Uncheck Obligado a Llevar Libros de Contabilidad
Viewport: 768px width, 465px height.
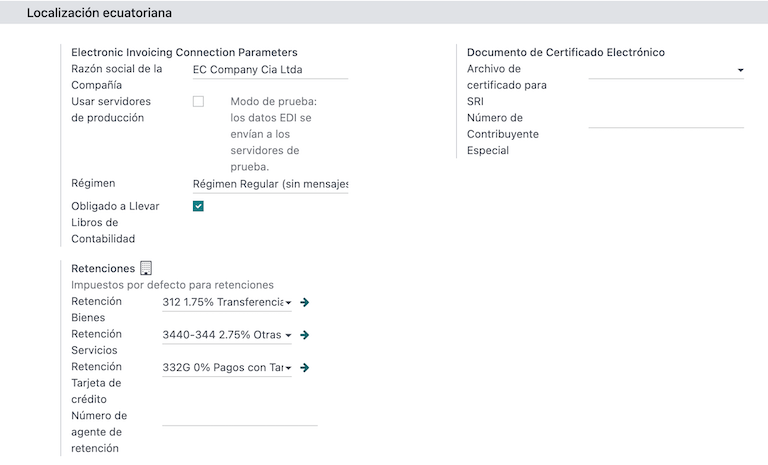pyautogui.click(x=198, y=206)
